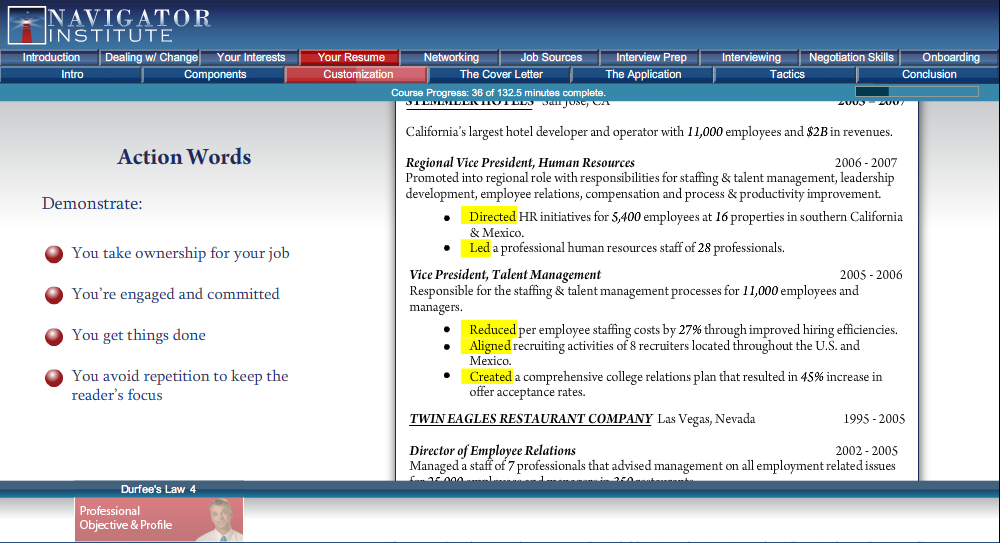Switch to the Job Sources tab
Viewport: 1000px width, 543px height.
(x=551, y=57)
